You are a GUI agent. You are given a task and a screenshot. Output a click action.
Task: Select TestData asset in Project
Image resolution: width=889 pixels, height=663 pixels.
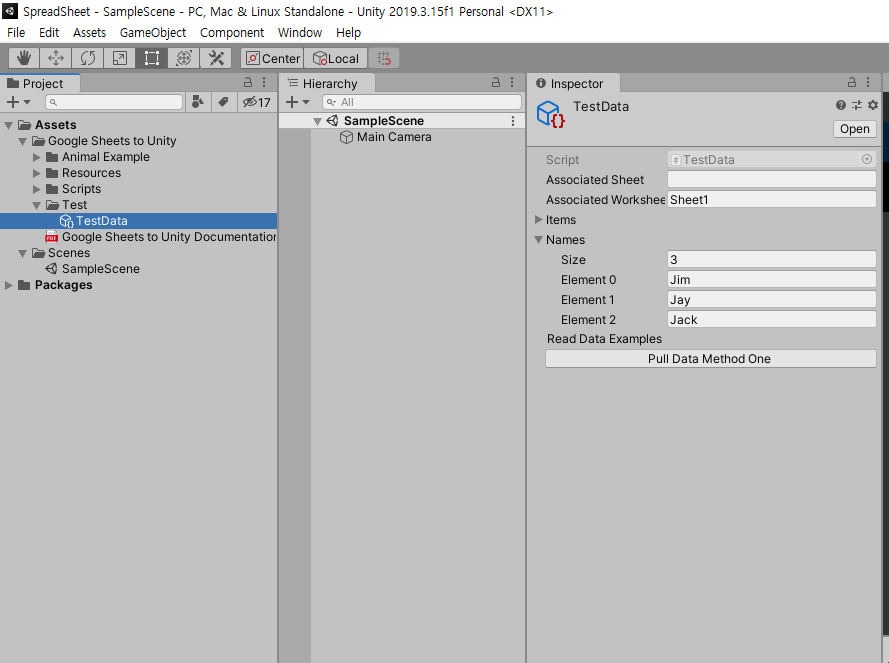pyautogui.click(x=138, y=221)
